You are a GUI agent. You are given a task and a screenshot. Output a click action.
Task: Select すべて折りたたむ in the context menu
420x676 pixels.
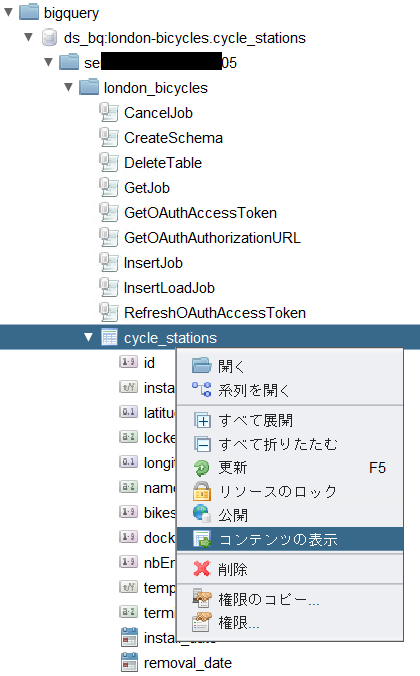pyautogui.click(x=290, y=444)
